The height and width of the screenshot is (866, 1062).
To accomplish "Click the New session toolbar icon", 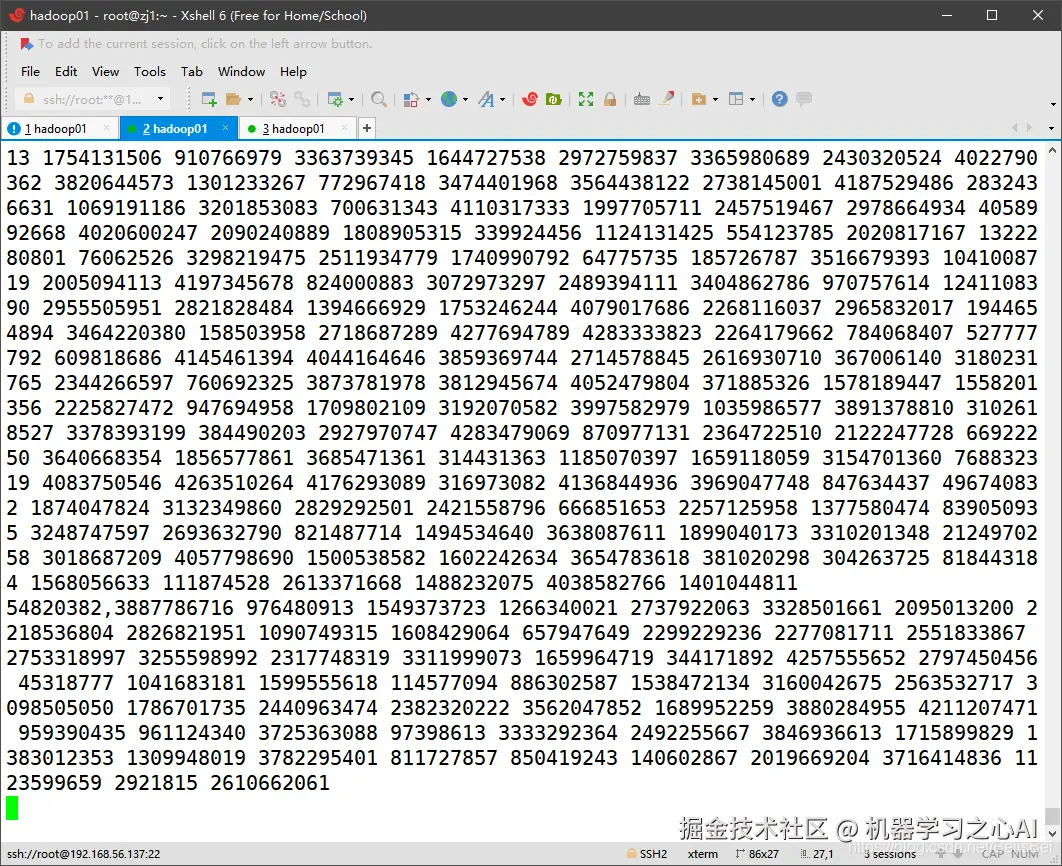I will click(209, 100).
